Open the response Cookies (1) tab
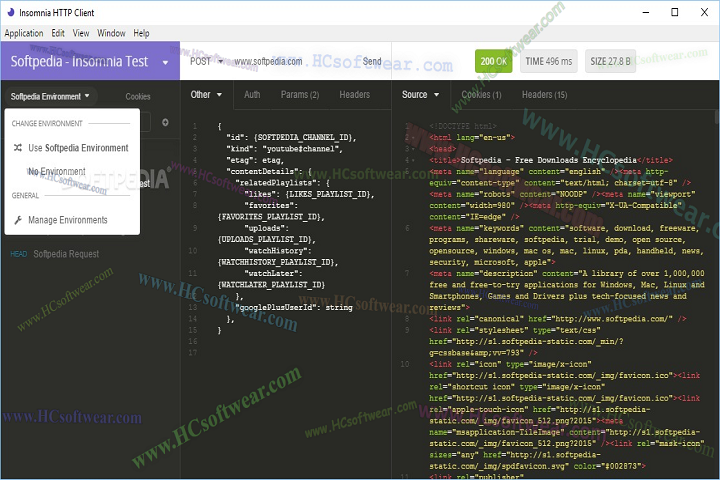Screen dimensions: 720x480 483,95
